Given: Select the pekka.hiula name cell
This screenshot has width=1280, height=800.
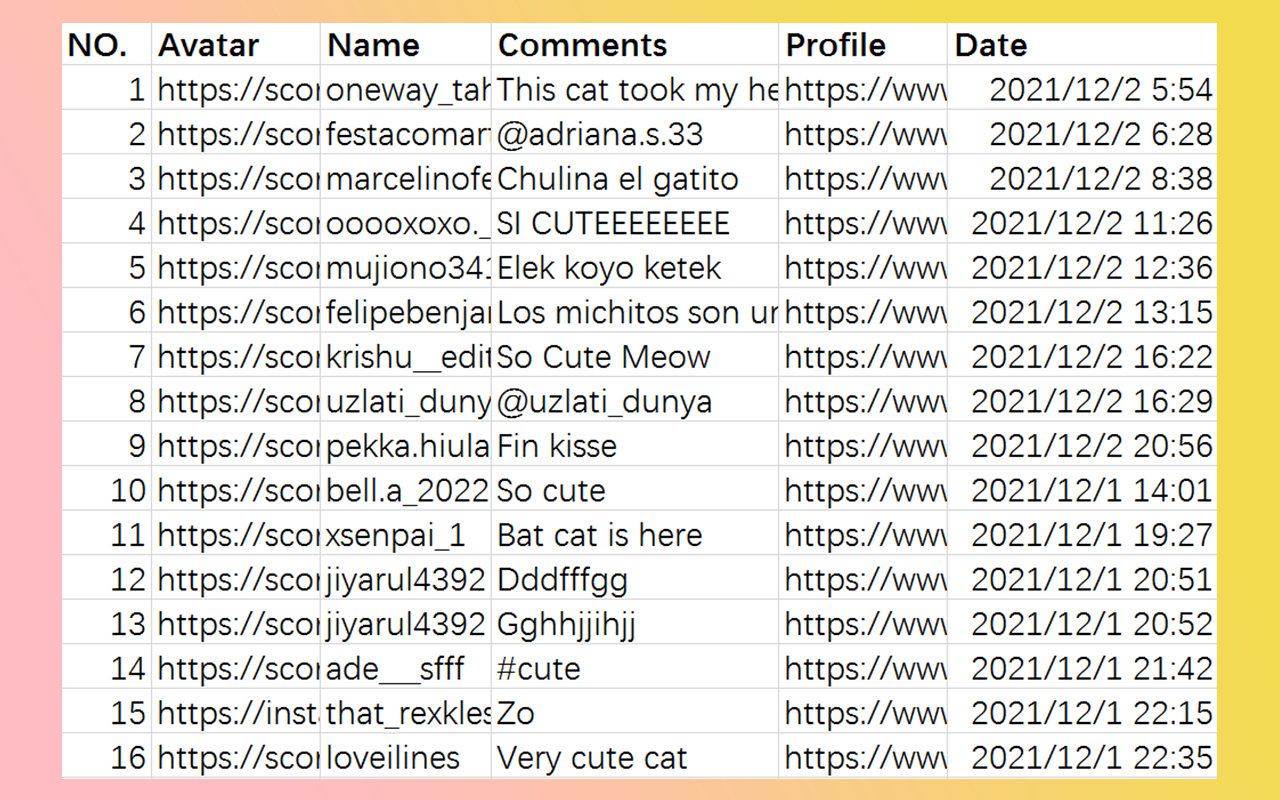Looking at the screenshot, I should [x=406, y=446].
